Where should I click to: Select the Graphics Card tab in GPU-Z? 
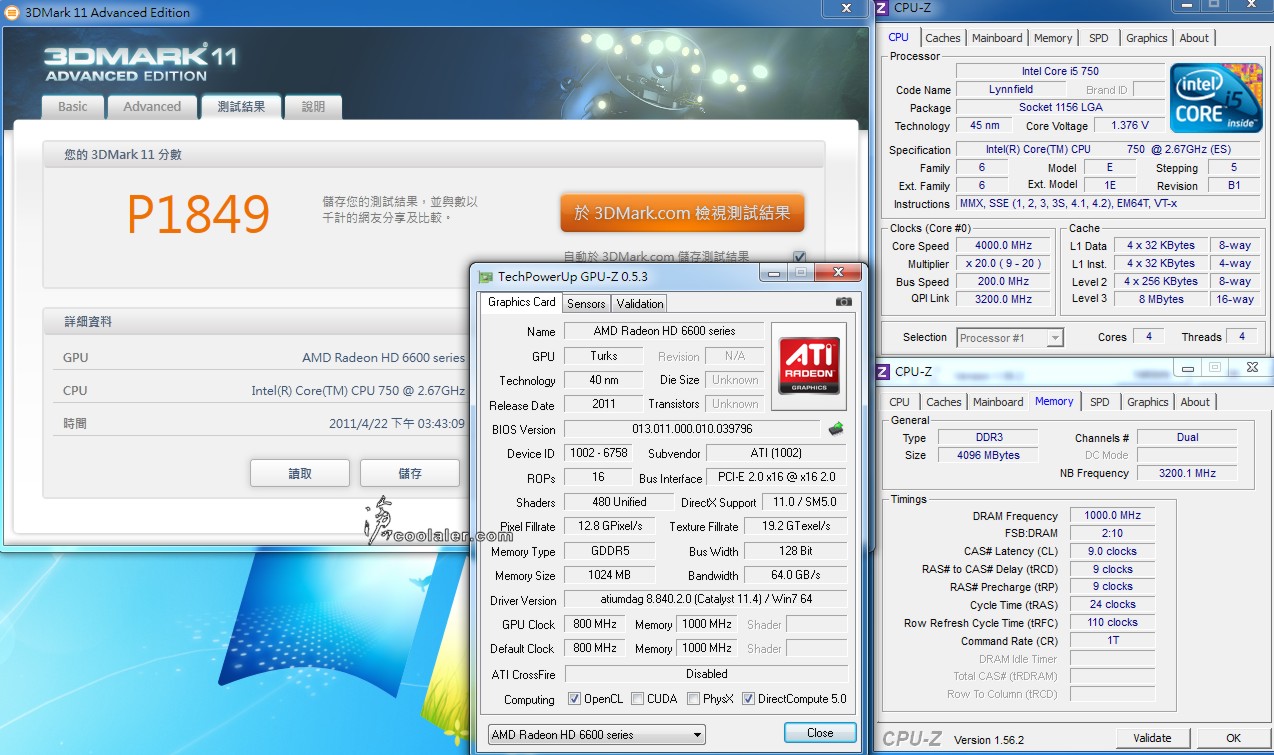click(522, 302)
